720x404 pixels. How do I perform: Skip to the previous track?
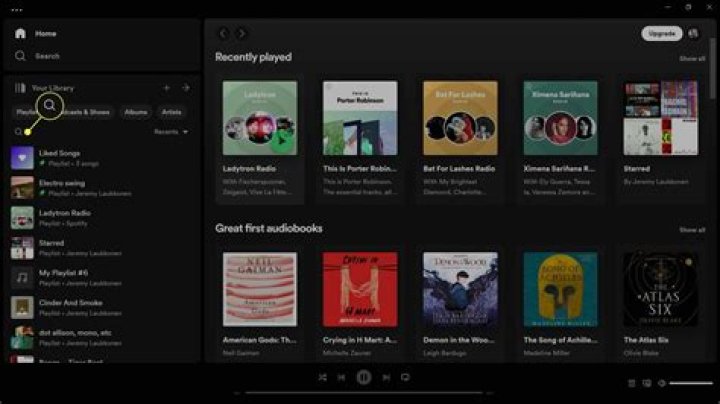pyautogui.click(x=341, y=377)
